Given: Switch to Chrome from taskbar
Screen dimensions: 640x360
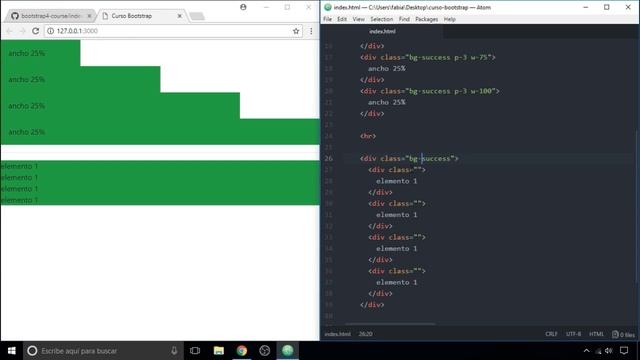Looking at the screenshot, I should coord(242,351).
